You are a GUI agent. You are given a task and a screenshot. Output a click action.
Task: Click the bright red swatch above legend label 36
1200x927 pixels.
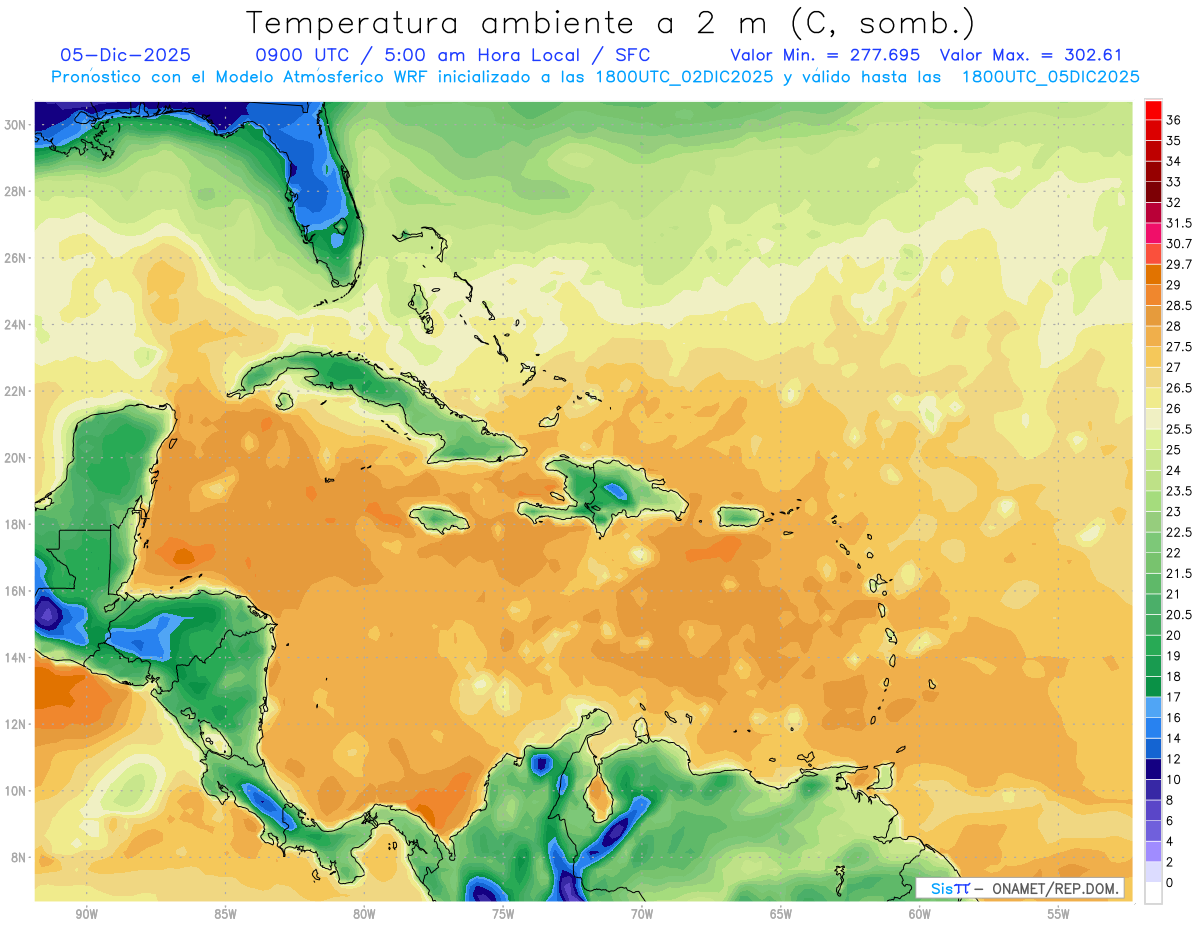point(1153,110)
